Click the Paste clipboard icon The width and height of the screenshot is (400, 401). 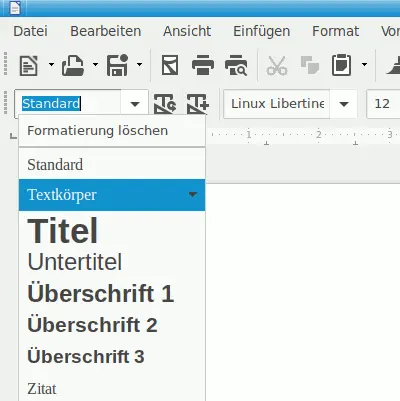point(341,65)
